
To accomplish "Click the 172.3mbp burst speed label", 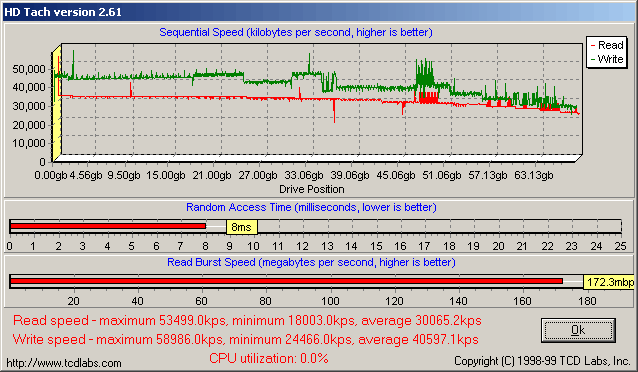I will [x=609, y=282].
